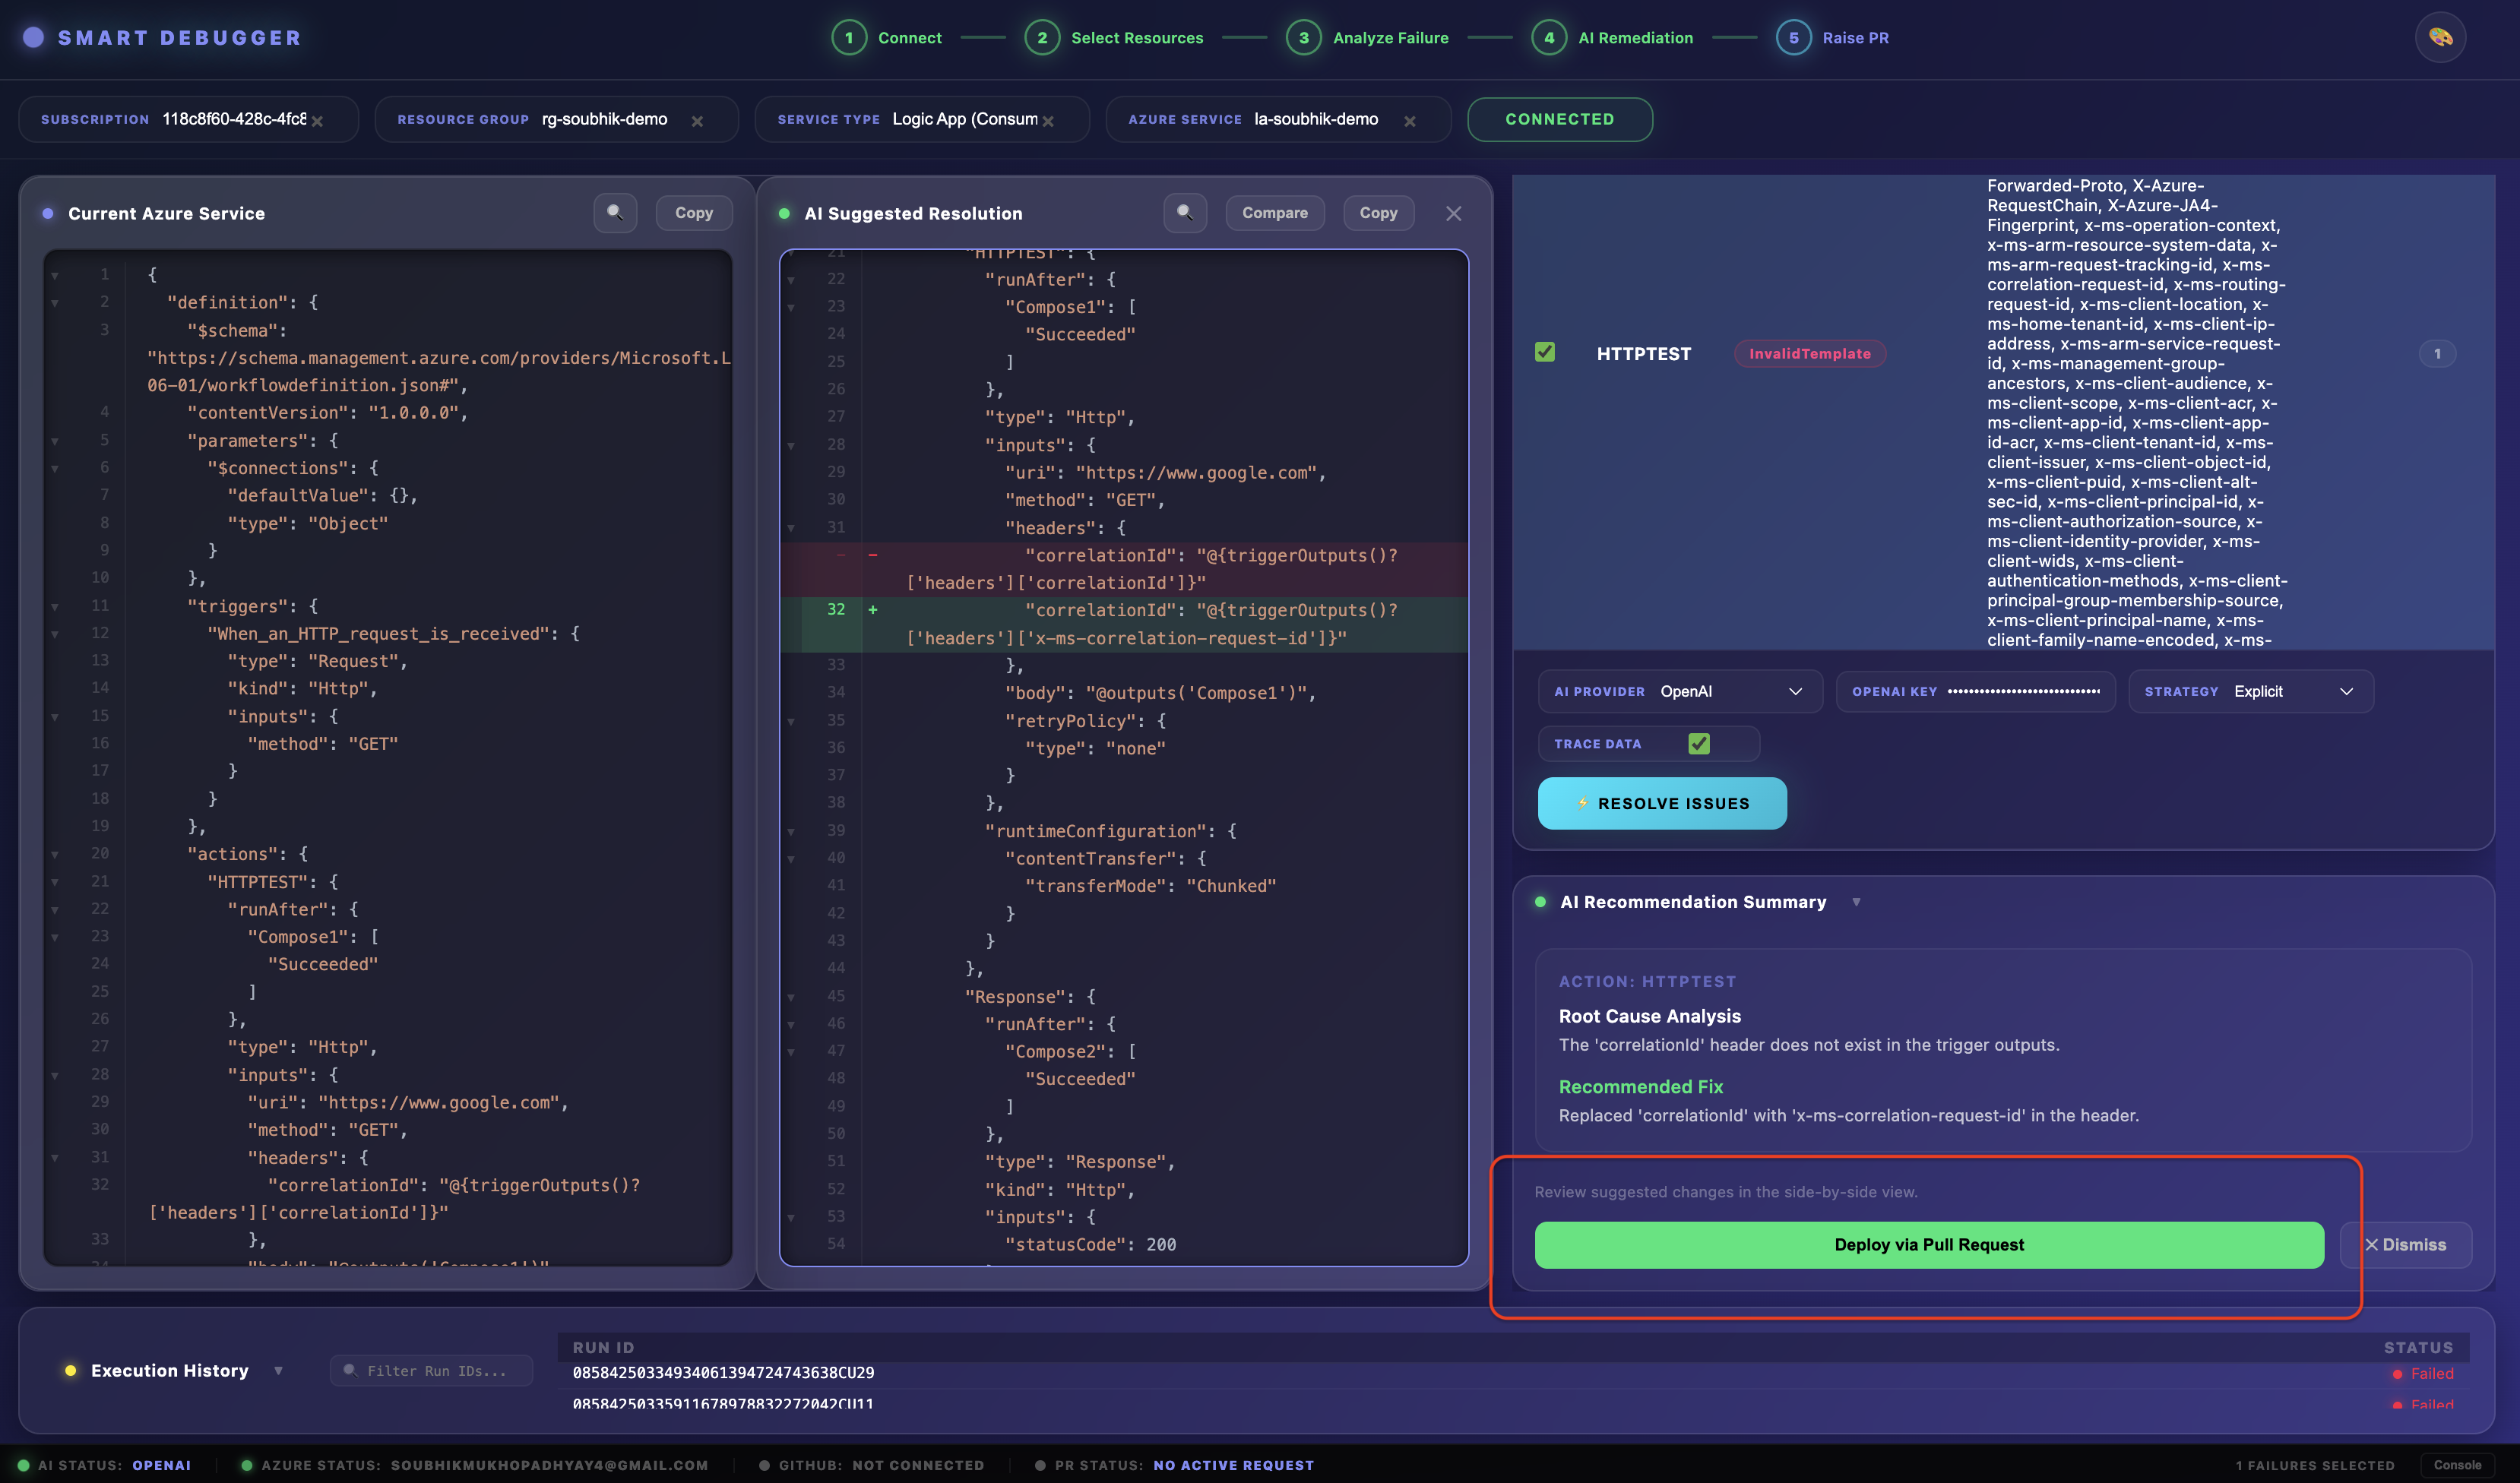This screenshot has width=2520, height=1483.
Task: Open the Strategy dropdown
Action: click(2251, 691)
